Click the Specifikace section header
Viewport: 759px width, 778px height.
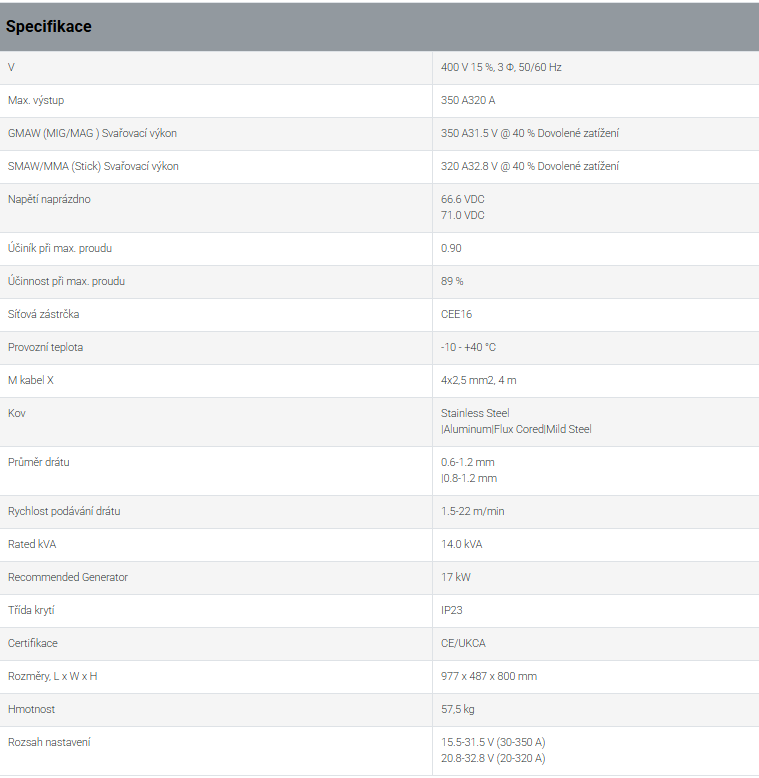pyautogui.click(x=49, y=26)
